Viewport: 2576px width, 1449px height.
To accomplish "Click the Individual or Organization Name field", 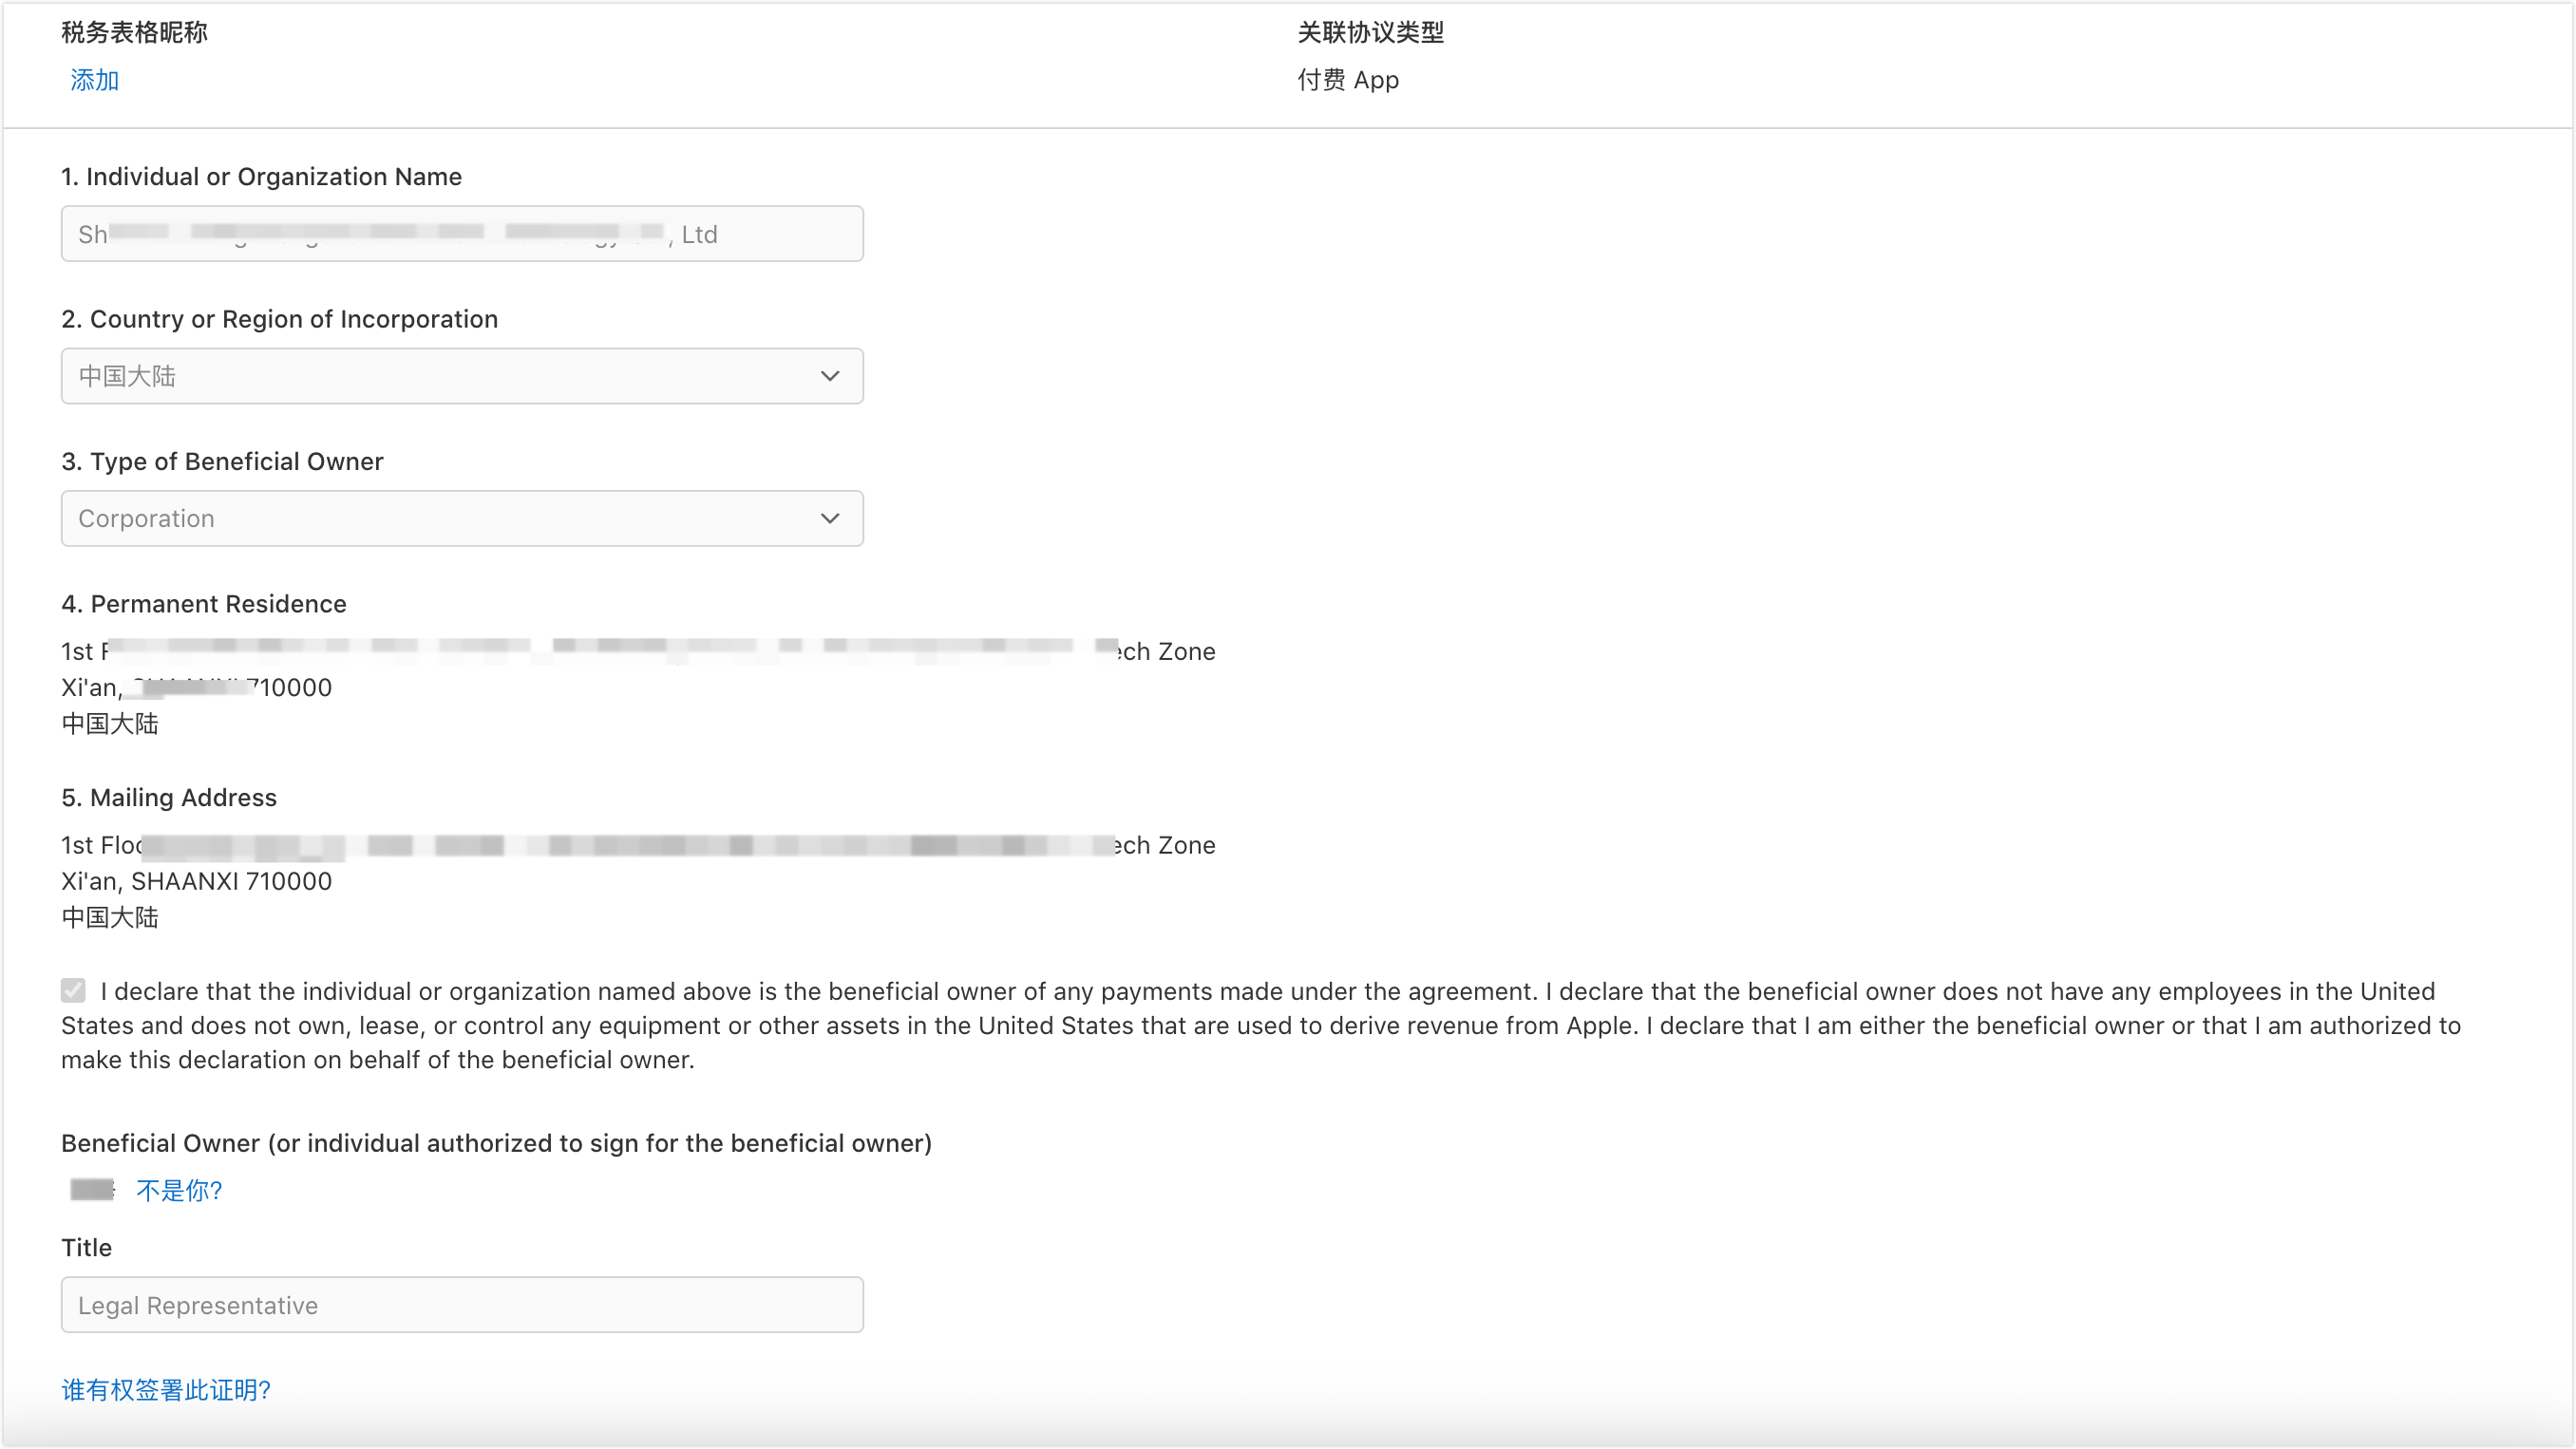I will coord(461,234).
